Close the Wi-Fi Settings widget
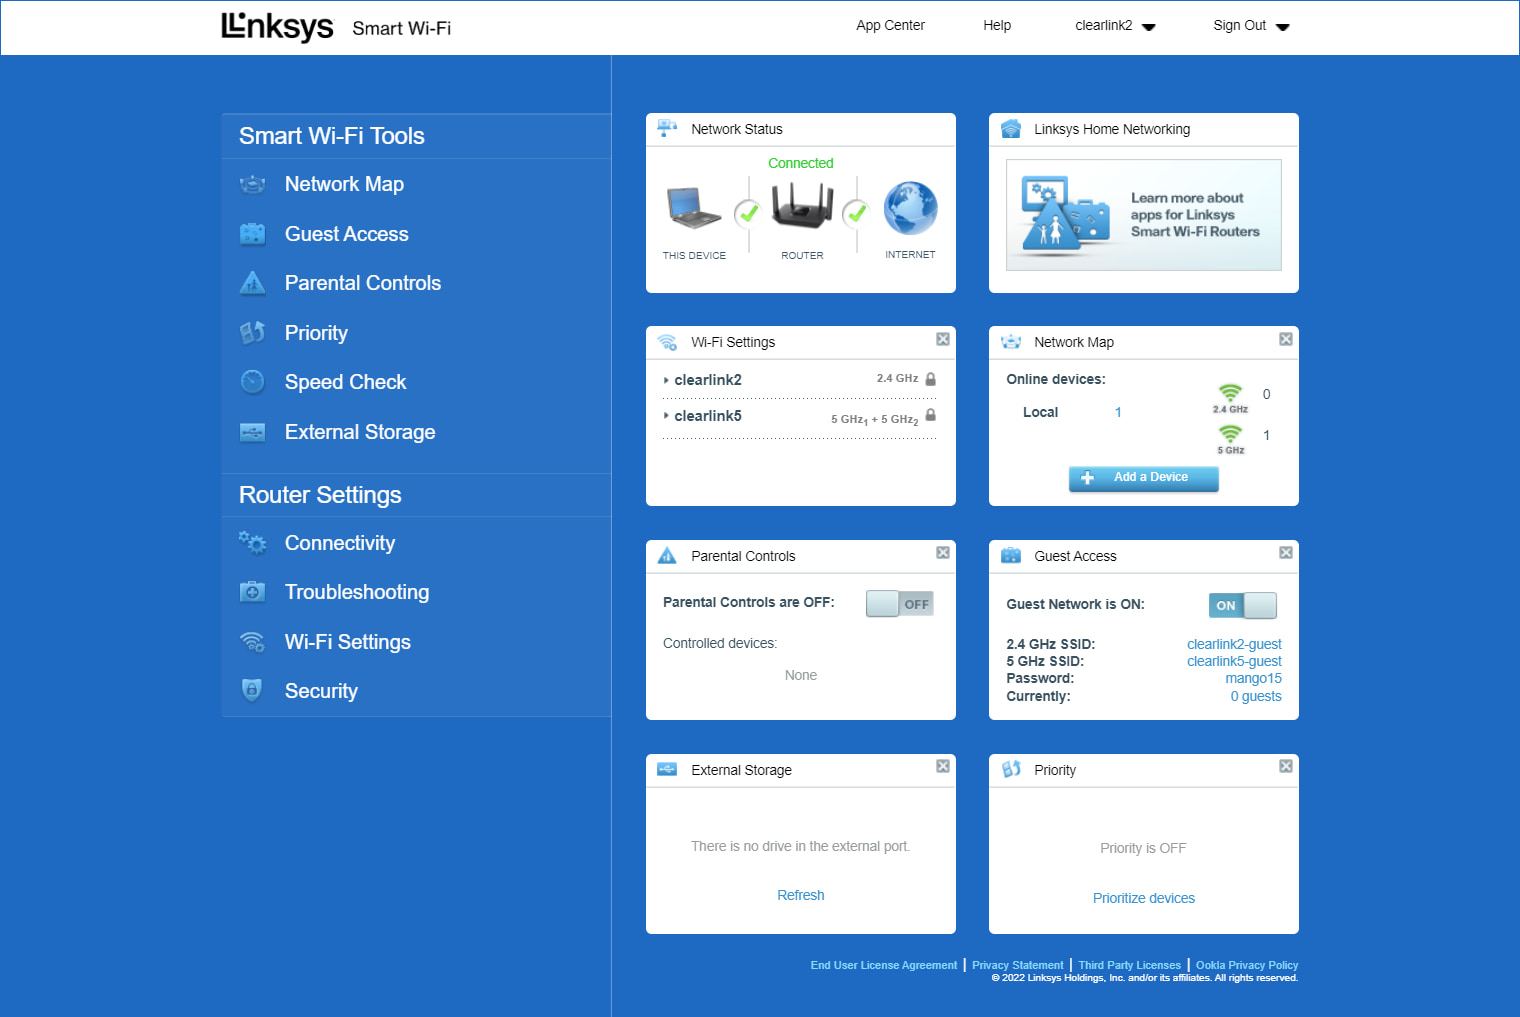 pyautogui.click(x=943, y=339)
